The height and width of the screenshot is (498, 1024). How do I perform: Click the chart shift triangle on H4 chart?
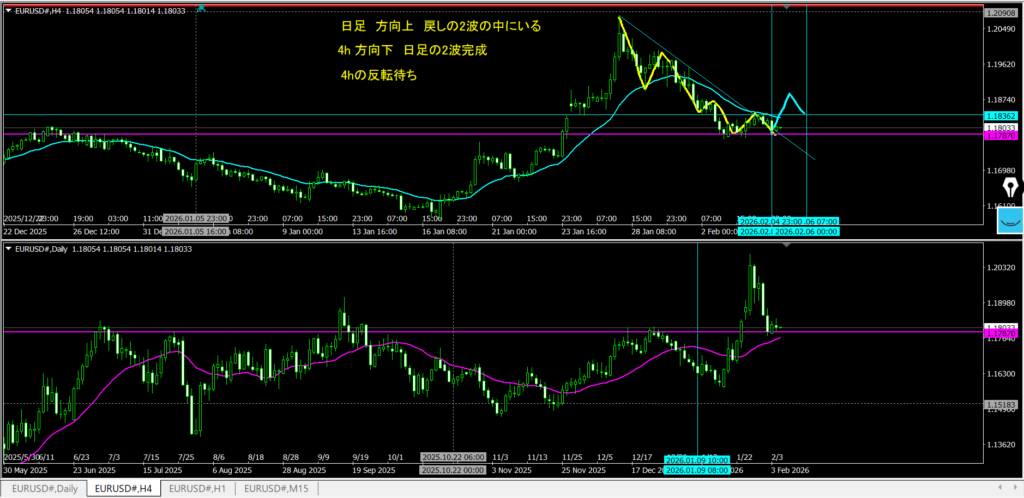click(x=784, y=8)
